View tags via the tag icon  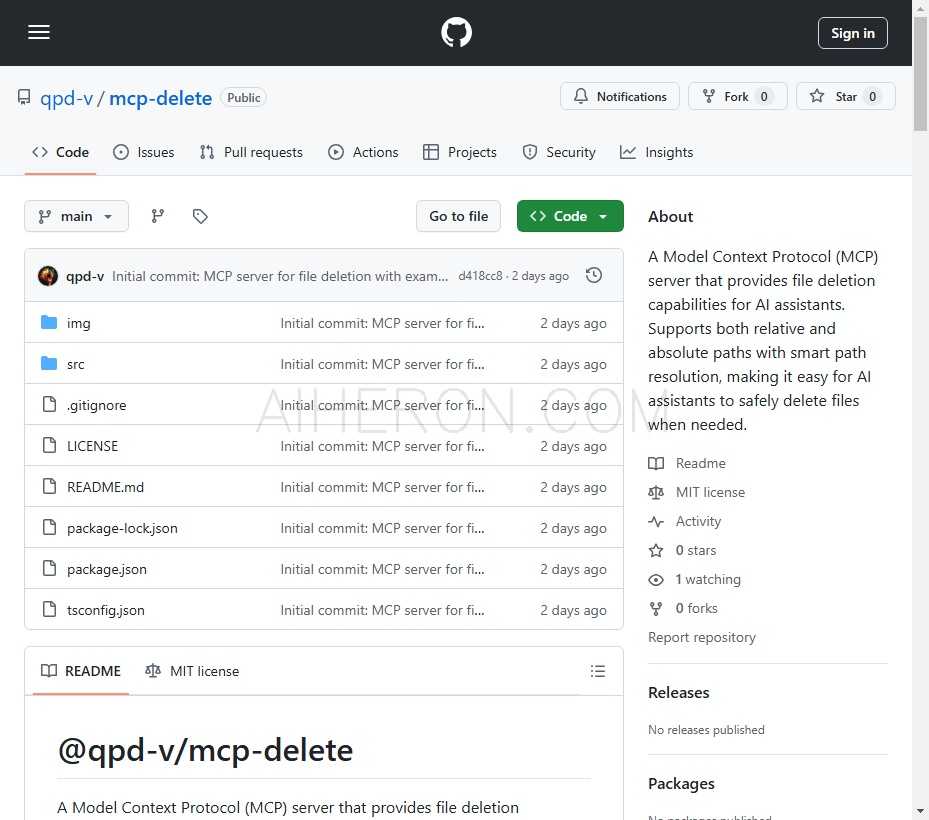pyautogui.click(x=200, y=216)
